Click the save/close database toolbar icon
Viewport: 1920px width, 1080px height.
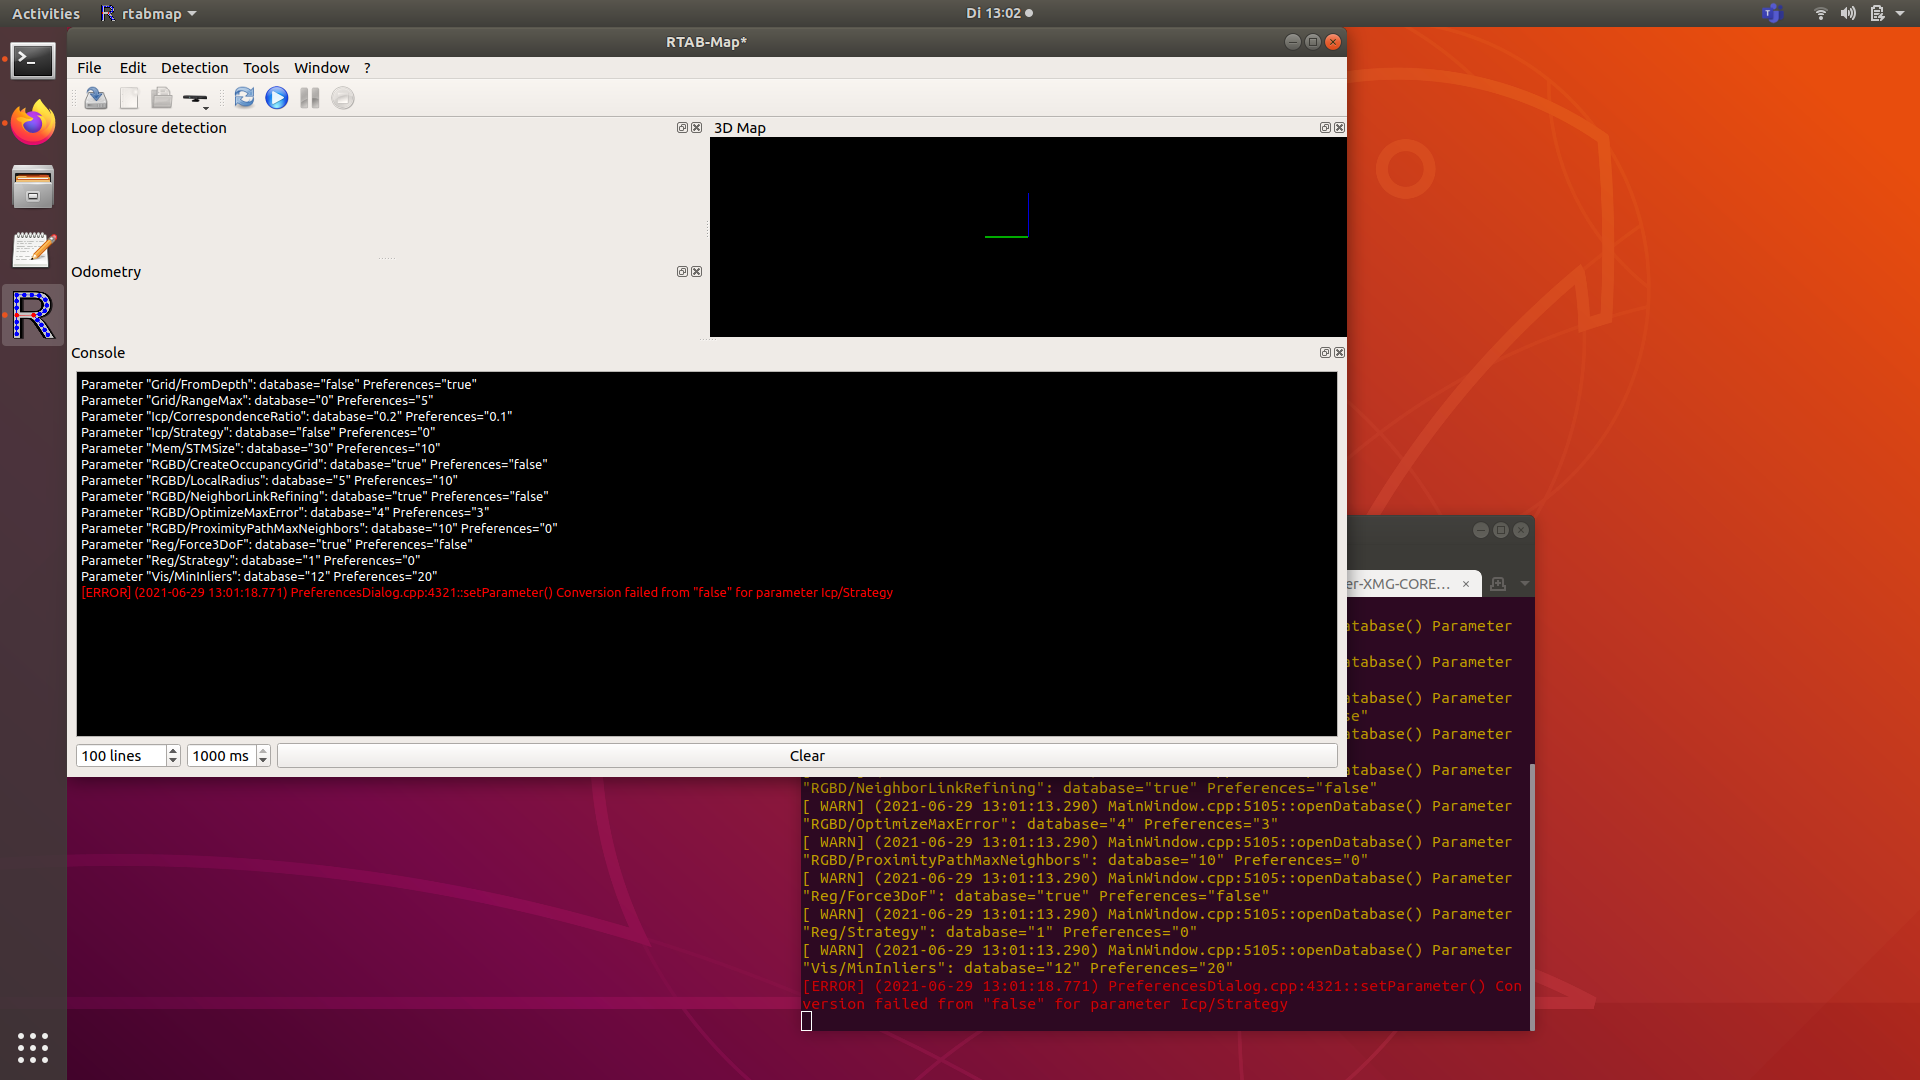tap(96, 98)
